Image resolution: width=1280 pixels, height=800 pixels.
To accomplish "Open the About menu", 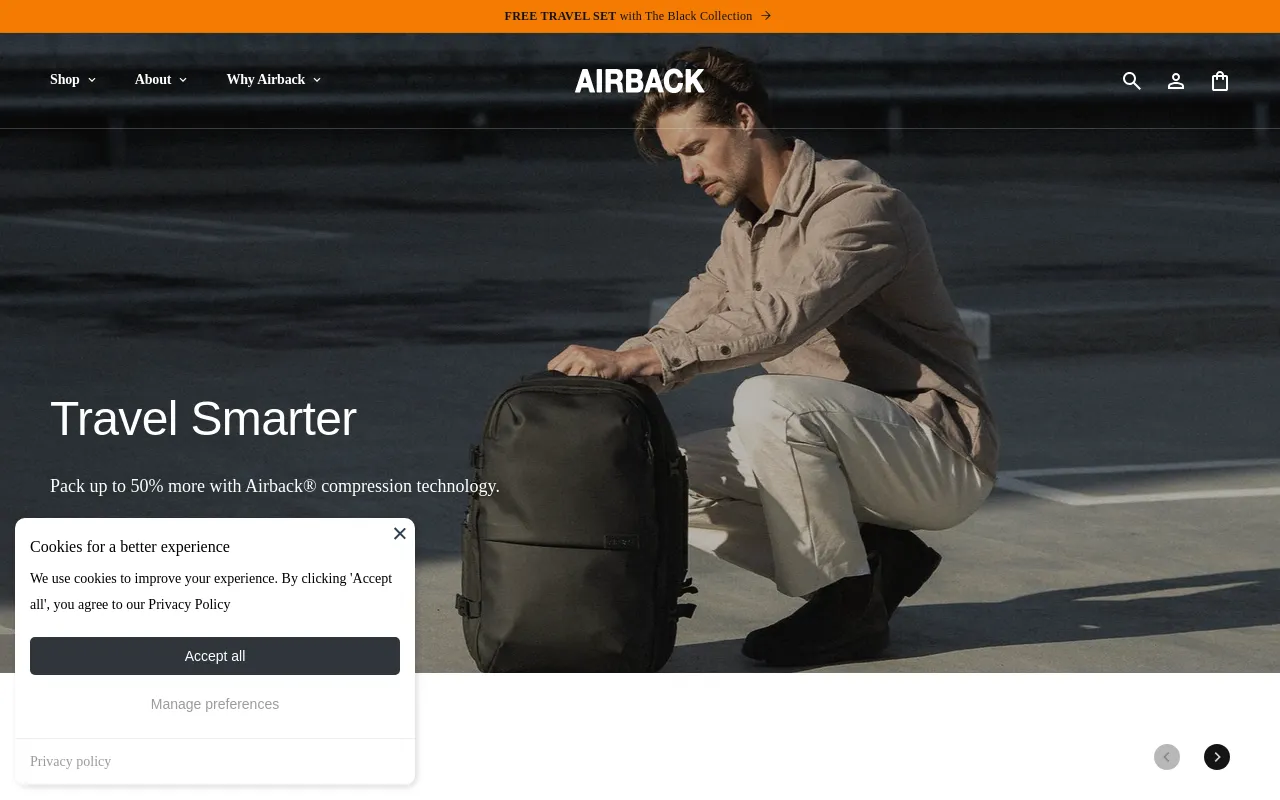I will (x=153, y=80).
